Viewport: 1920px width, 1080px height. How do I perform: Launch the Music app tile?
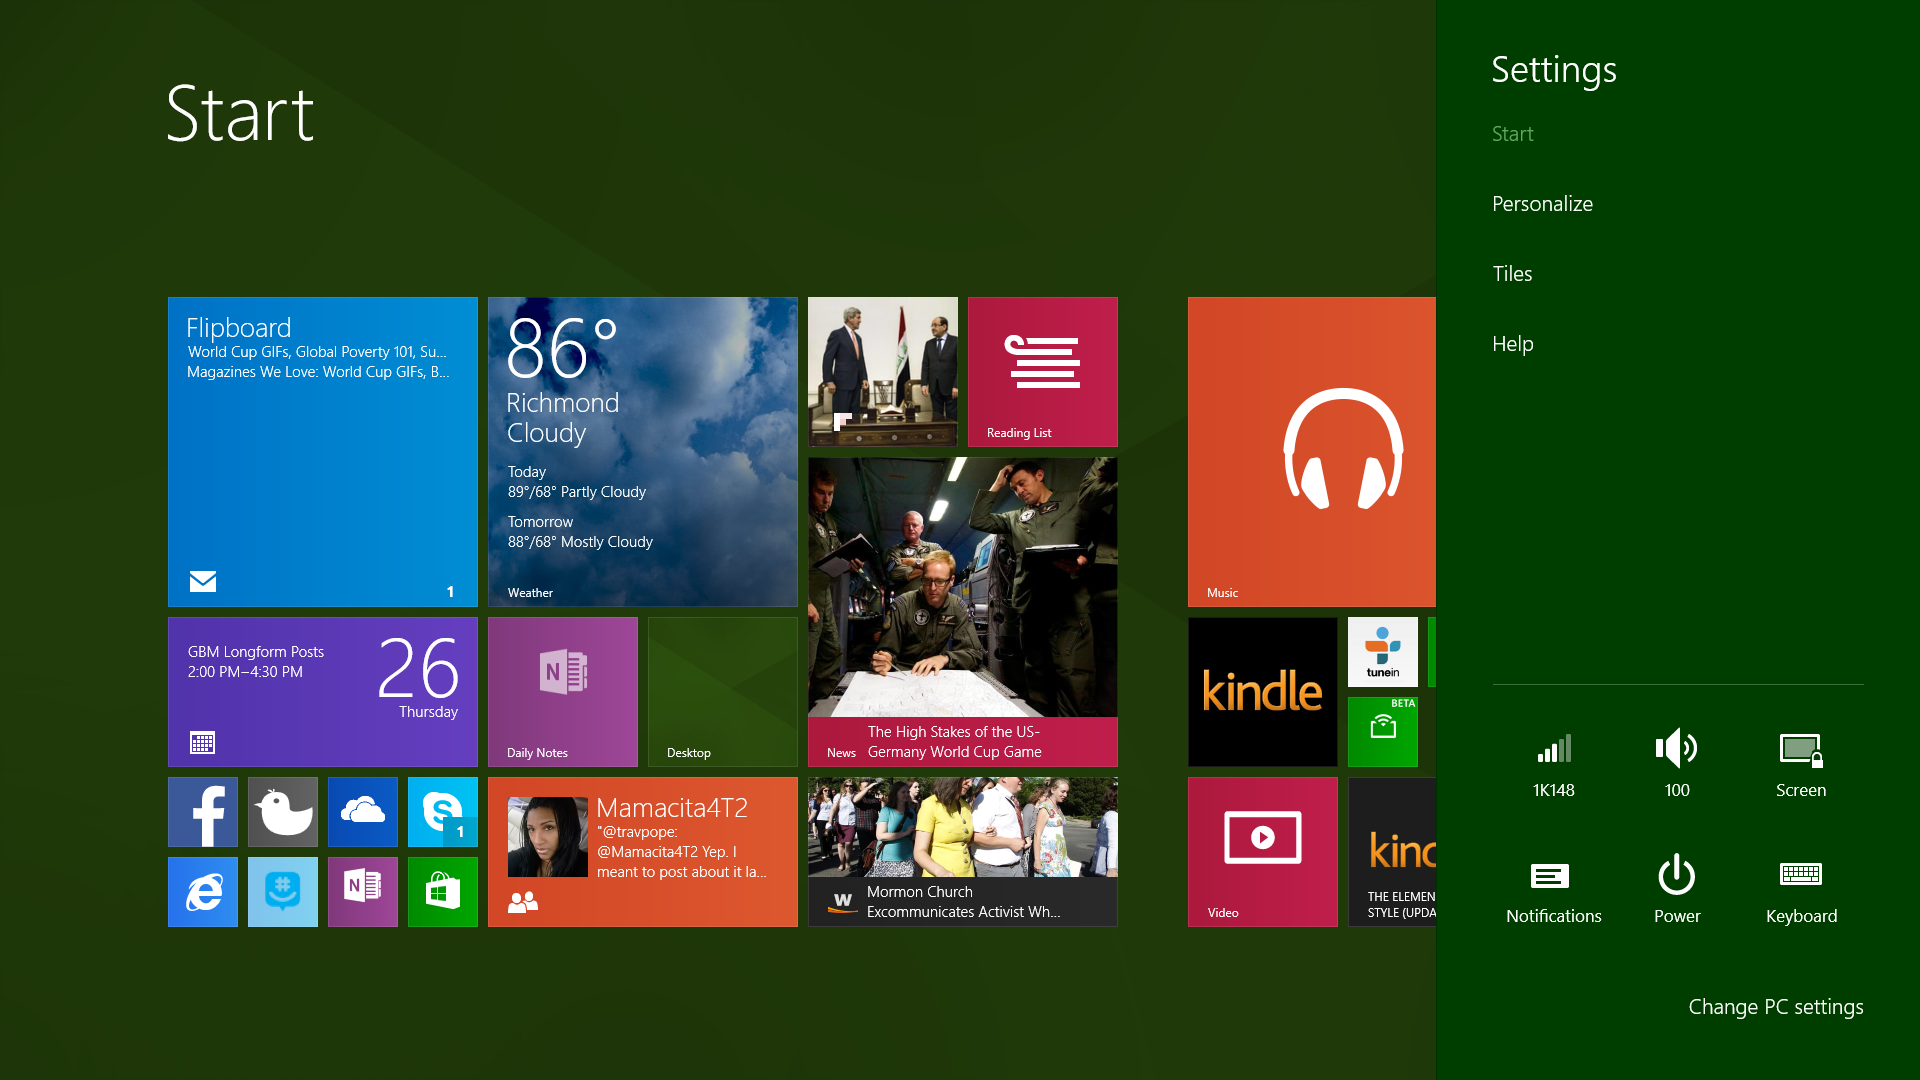(x=1311, y=451)
